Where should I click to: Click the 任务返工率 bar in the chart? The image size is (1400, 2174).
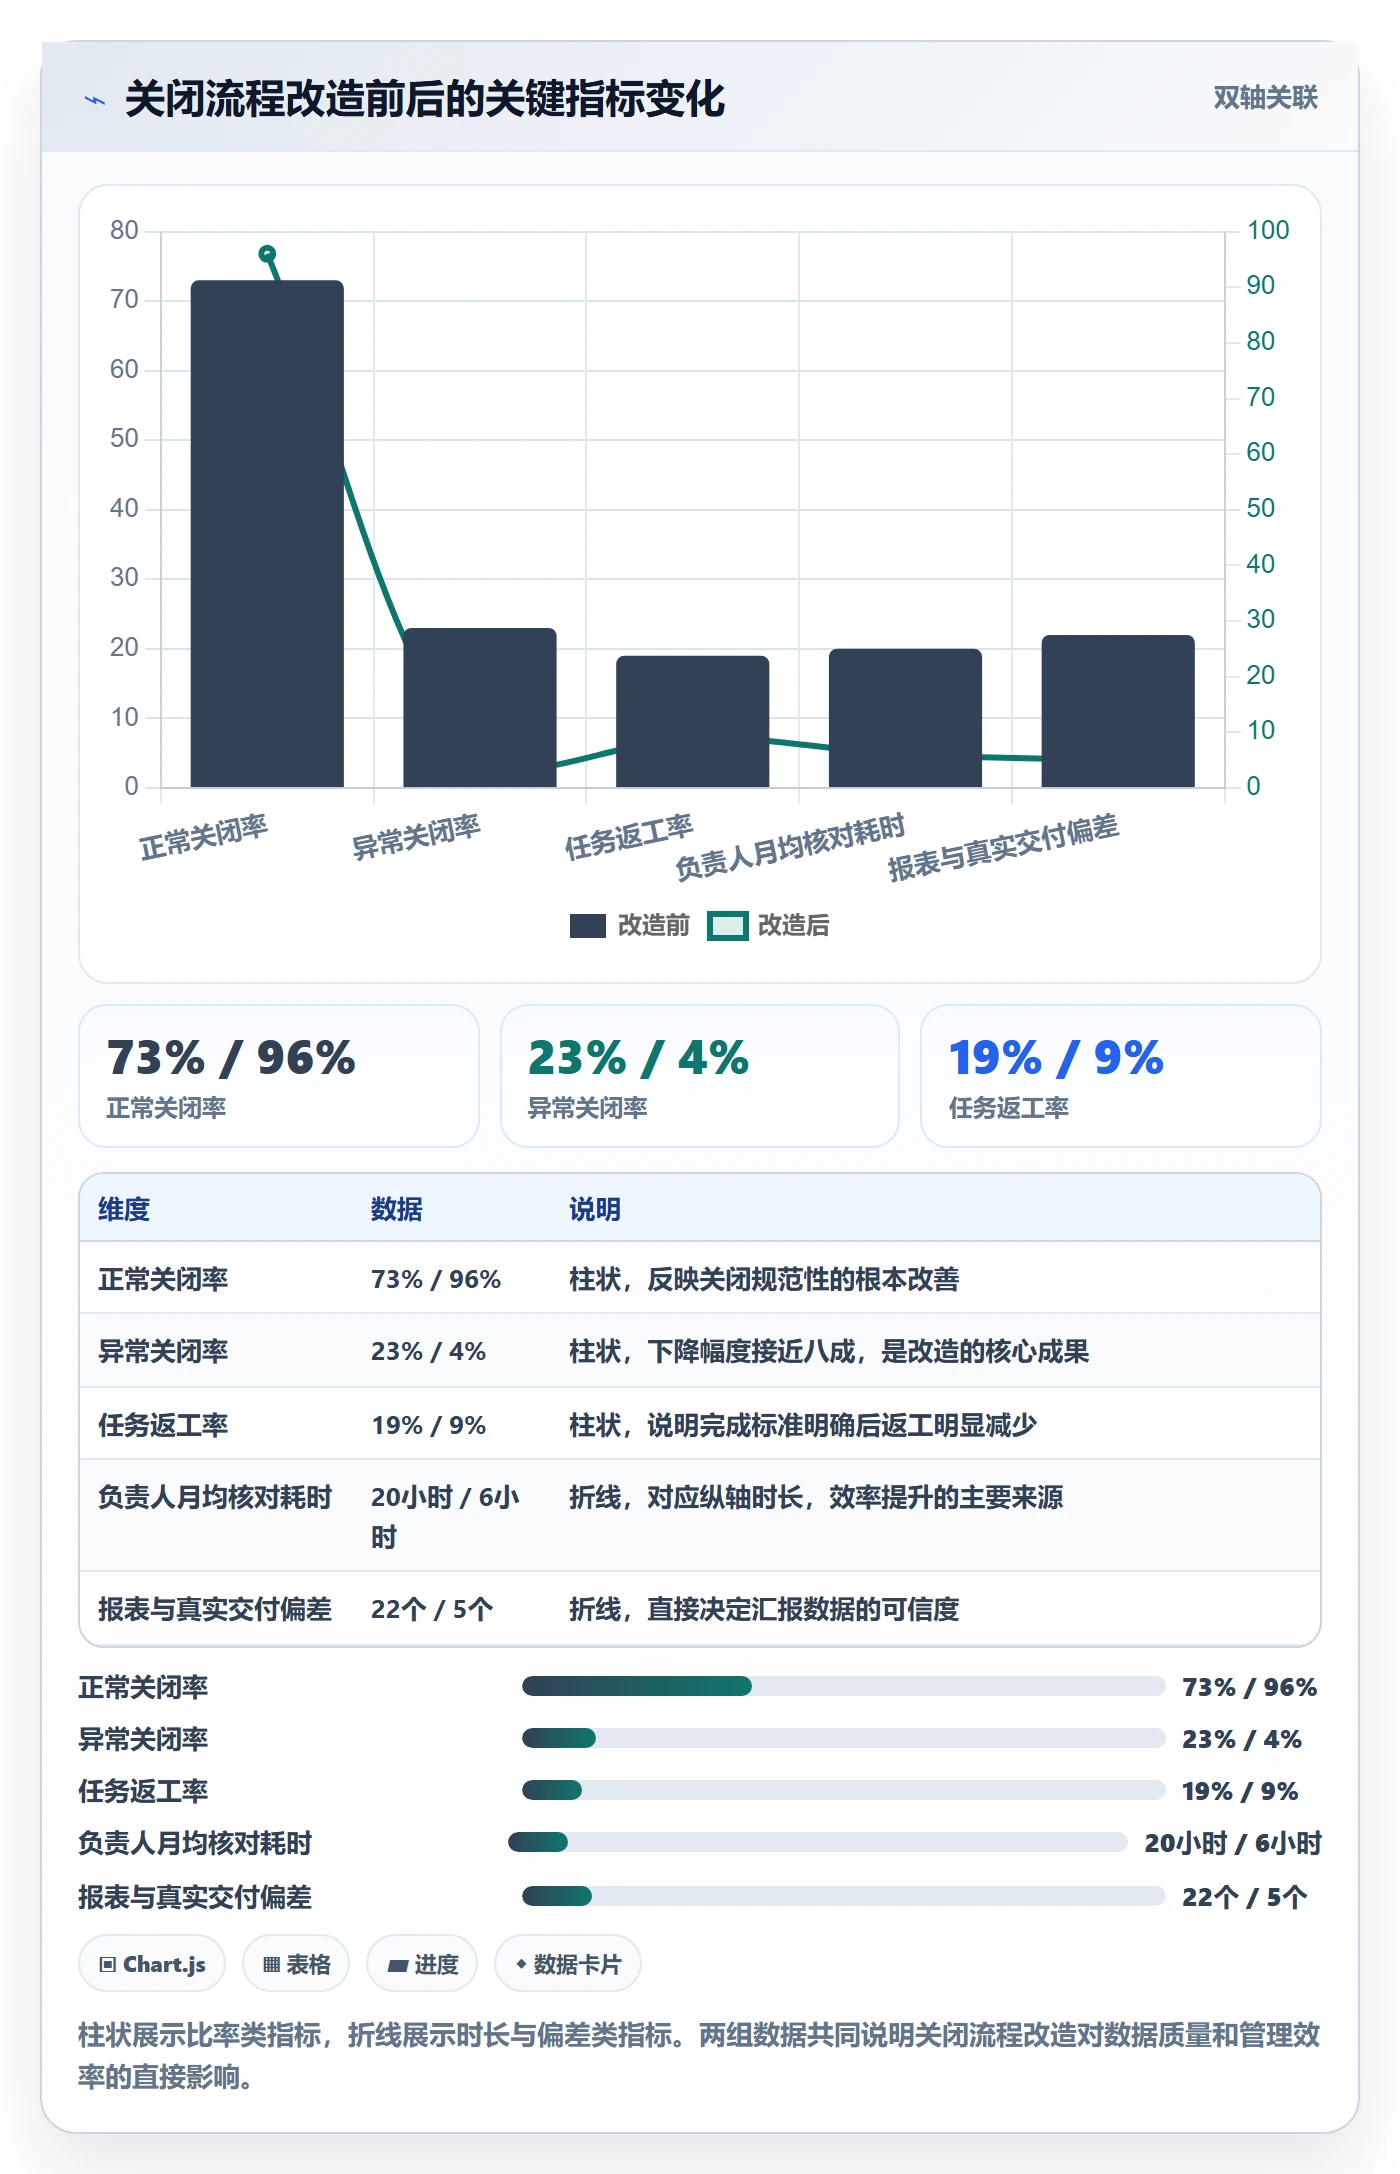[x=692, y=722]
